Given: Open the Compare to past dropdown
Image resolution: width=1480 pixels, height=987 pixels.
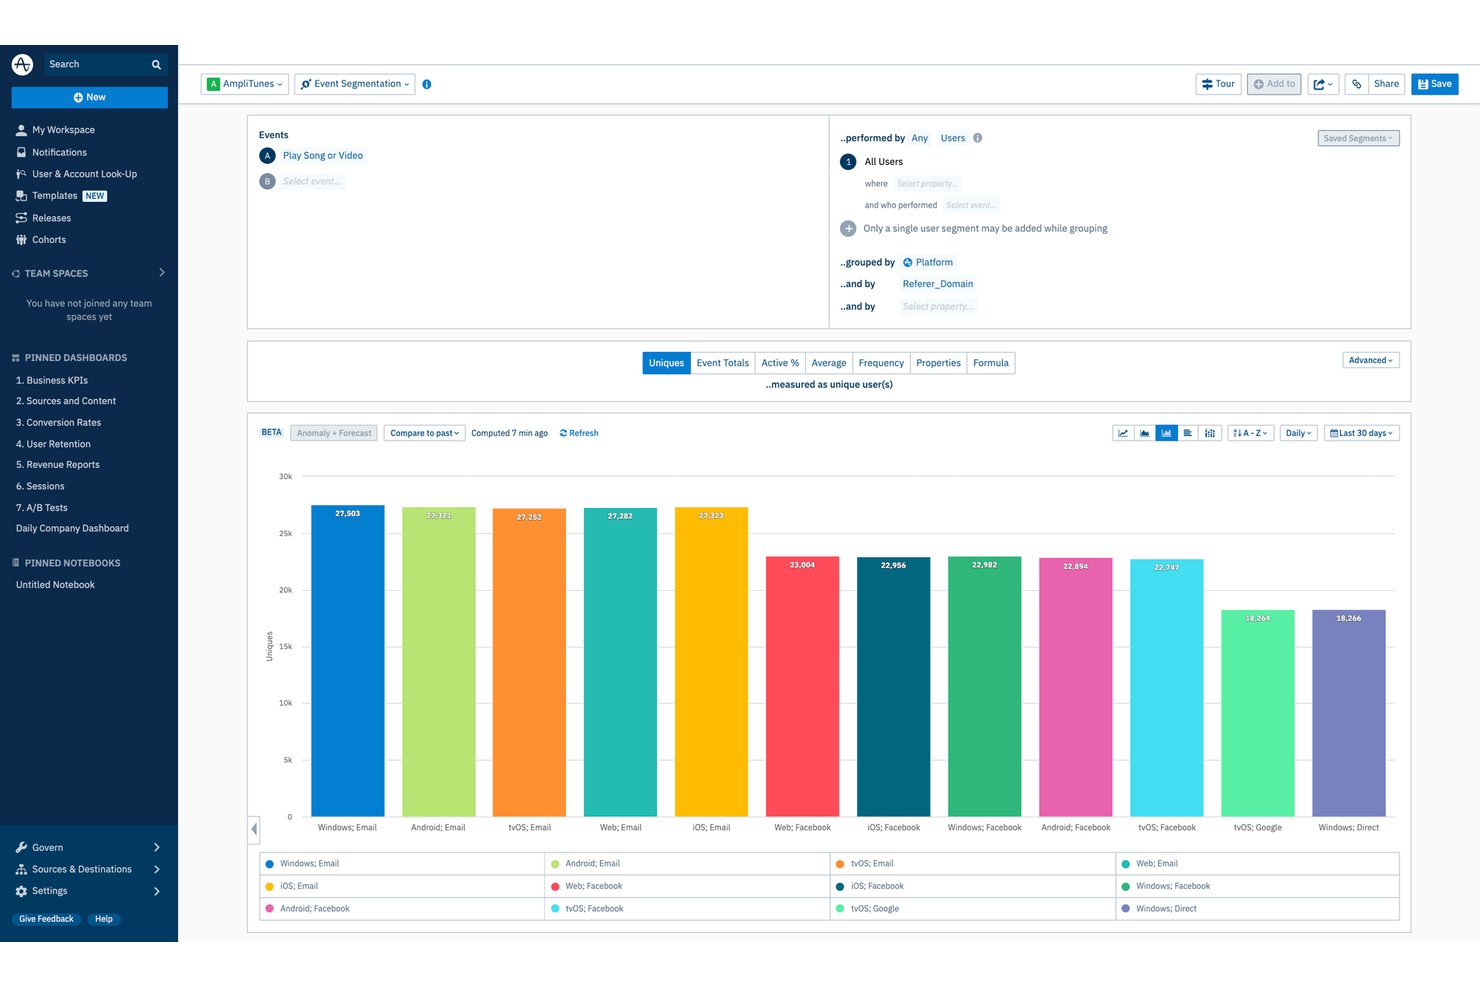Looking at the screenshot, I should tap(425, 433).
